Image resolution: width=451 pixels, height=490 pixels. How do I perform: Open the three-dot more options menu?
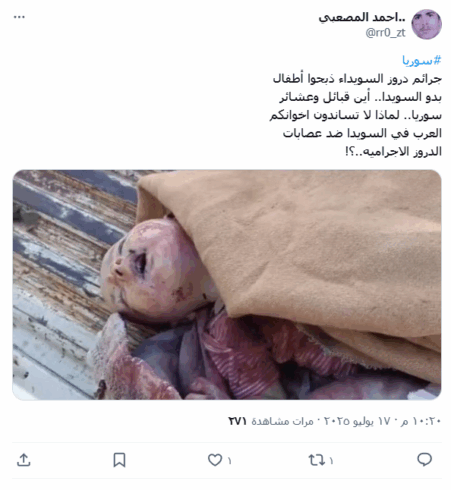click(x=19, y=17)
